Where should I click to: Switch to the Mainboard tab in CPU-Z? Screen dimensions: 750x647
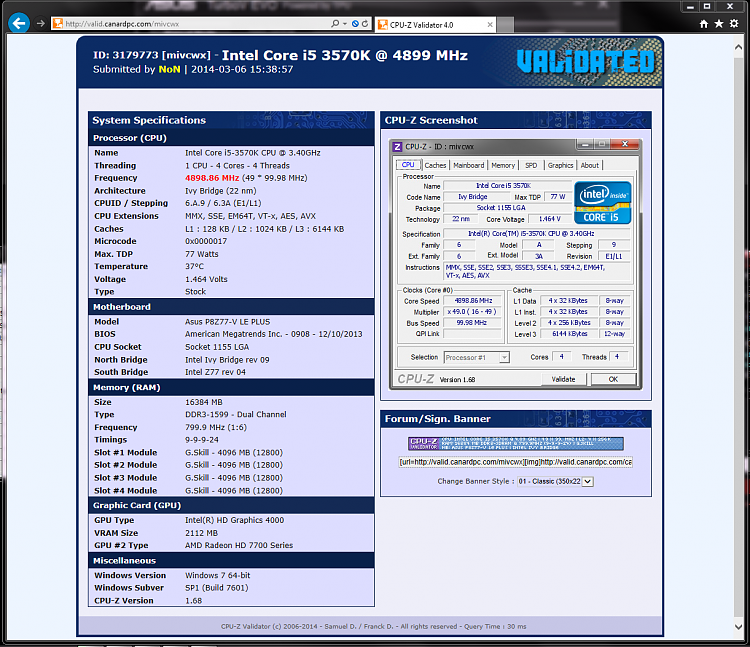[469, 165]
